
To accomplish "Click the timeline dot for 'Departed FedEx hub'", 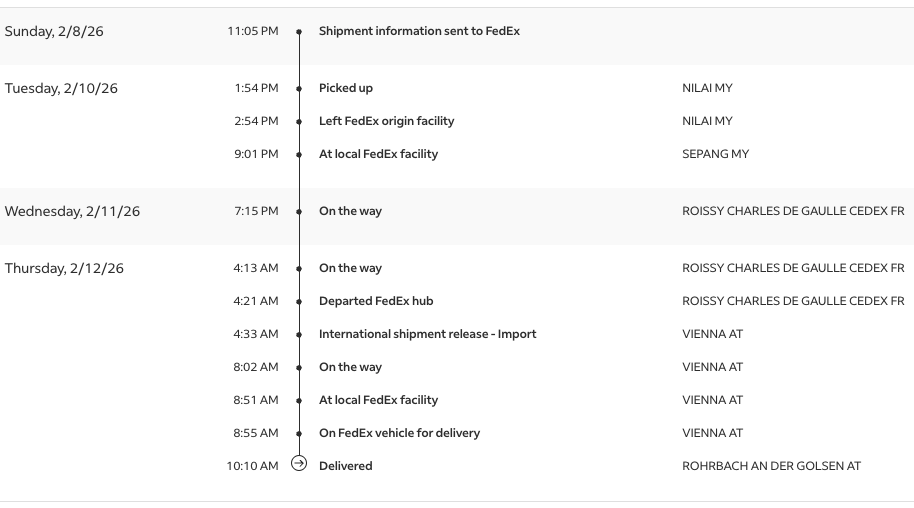I will coord(299,302).
